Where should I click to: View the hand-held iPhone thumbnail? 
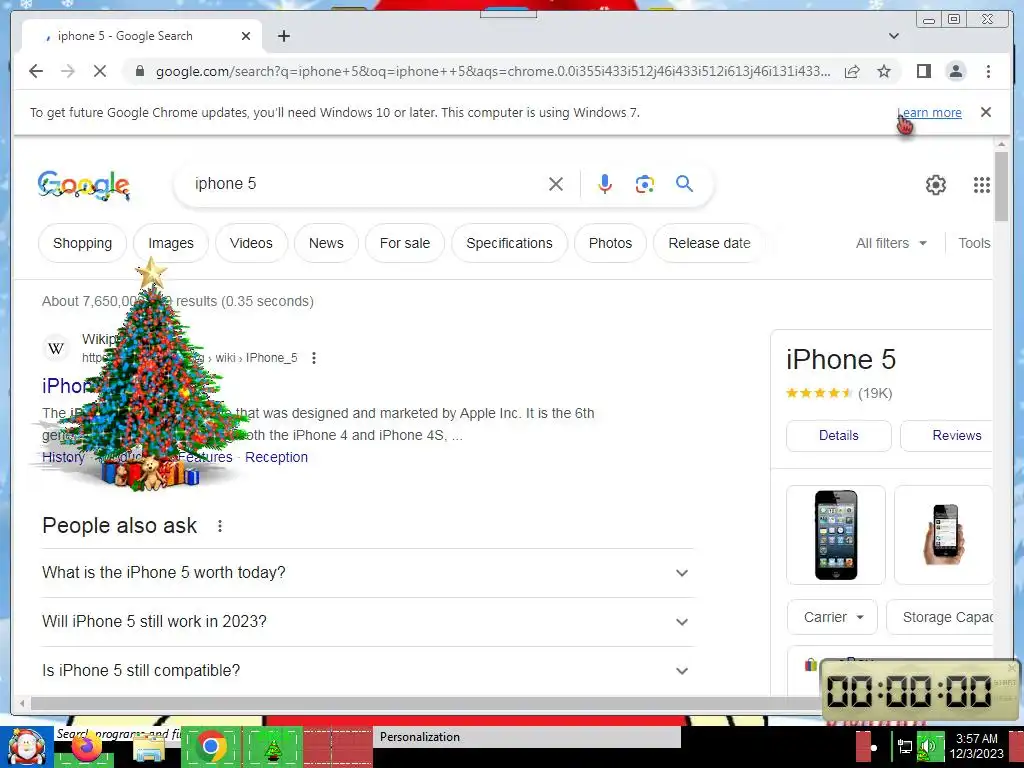click(x=944, y=535)
